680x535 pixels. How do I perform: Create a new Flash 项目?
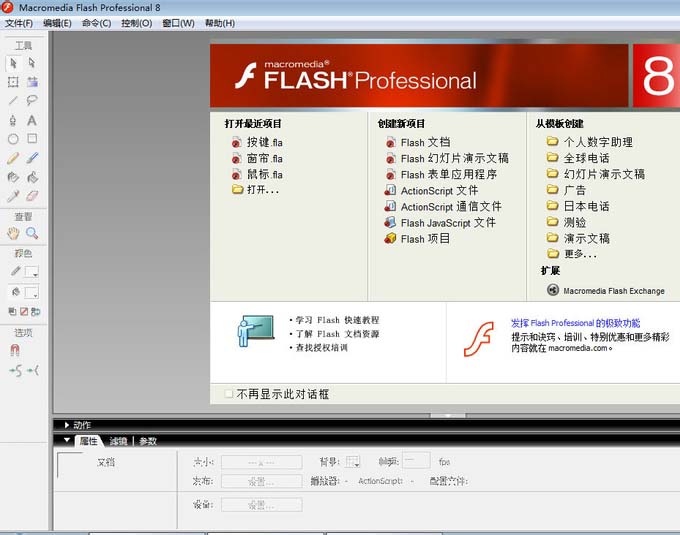[417, 239]
